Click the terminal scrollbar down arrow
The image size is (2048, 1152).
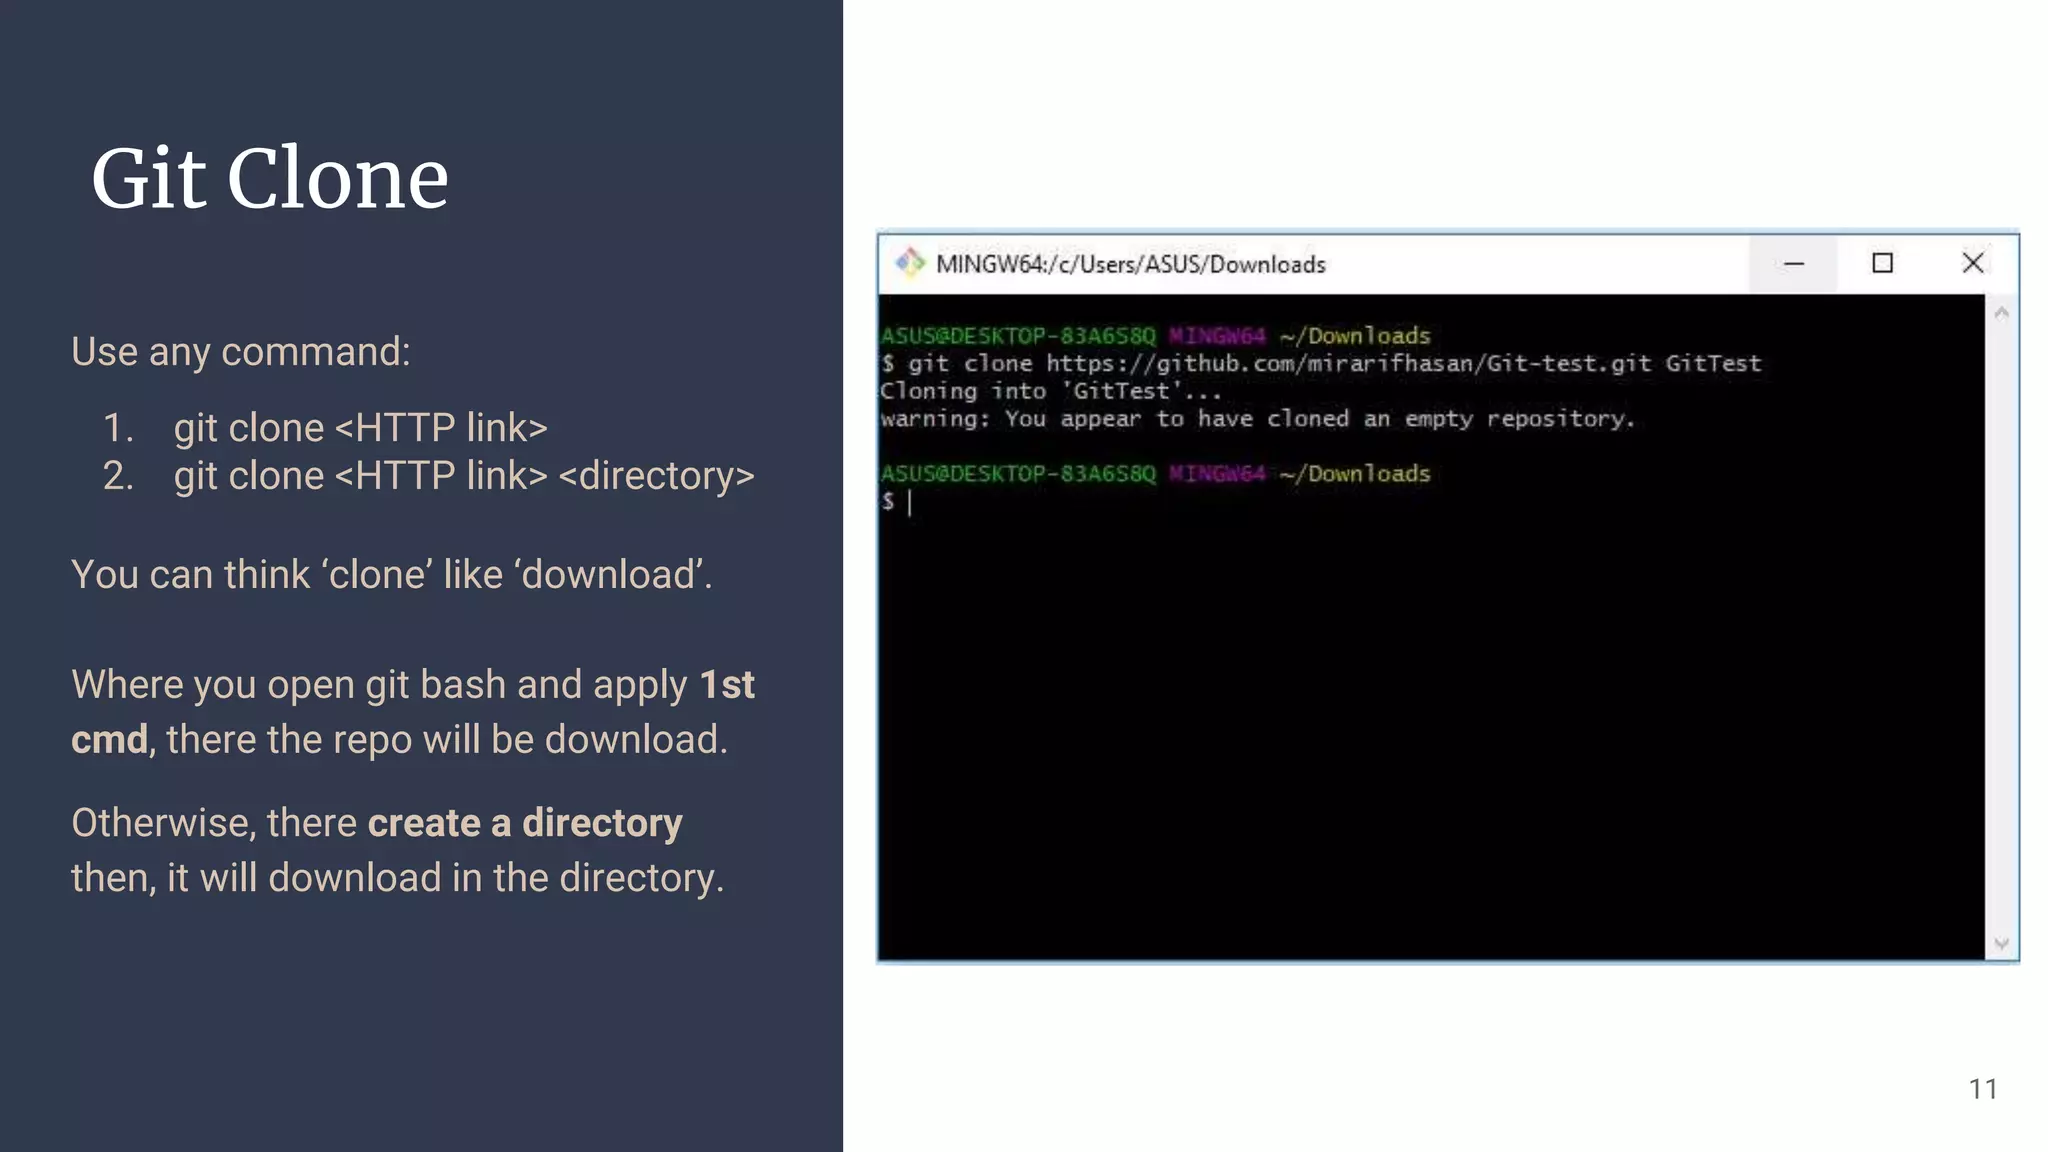(2001, 943)
